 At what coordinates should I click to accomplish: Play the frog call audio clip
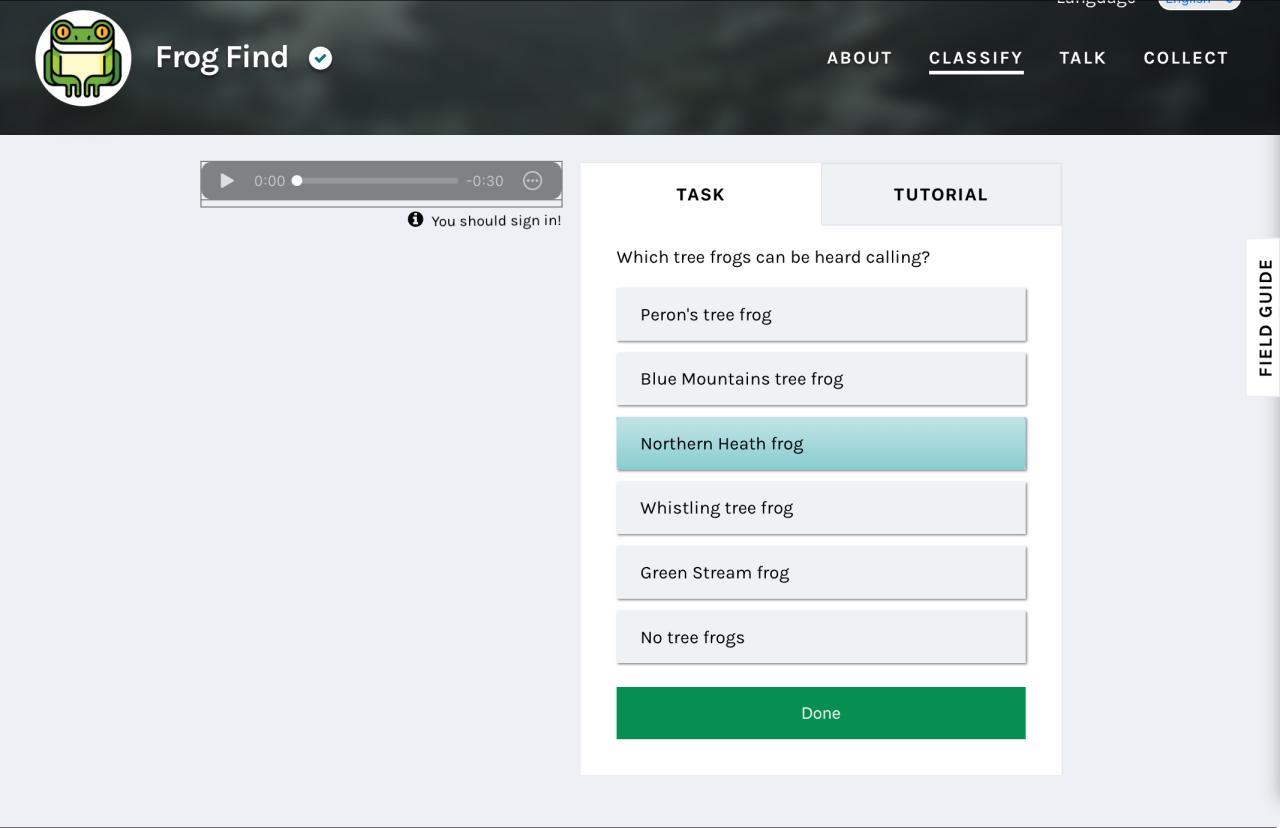(227, 181)
